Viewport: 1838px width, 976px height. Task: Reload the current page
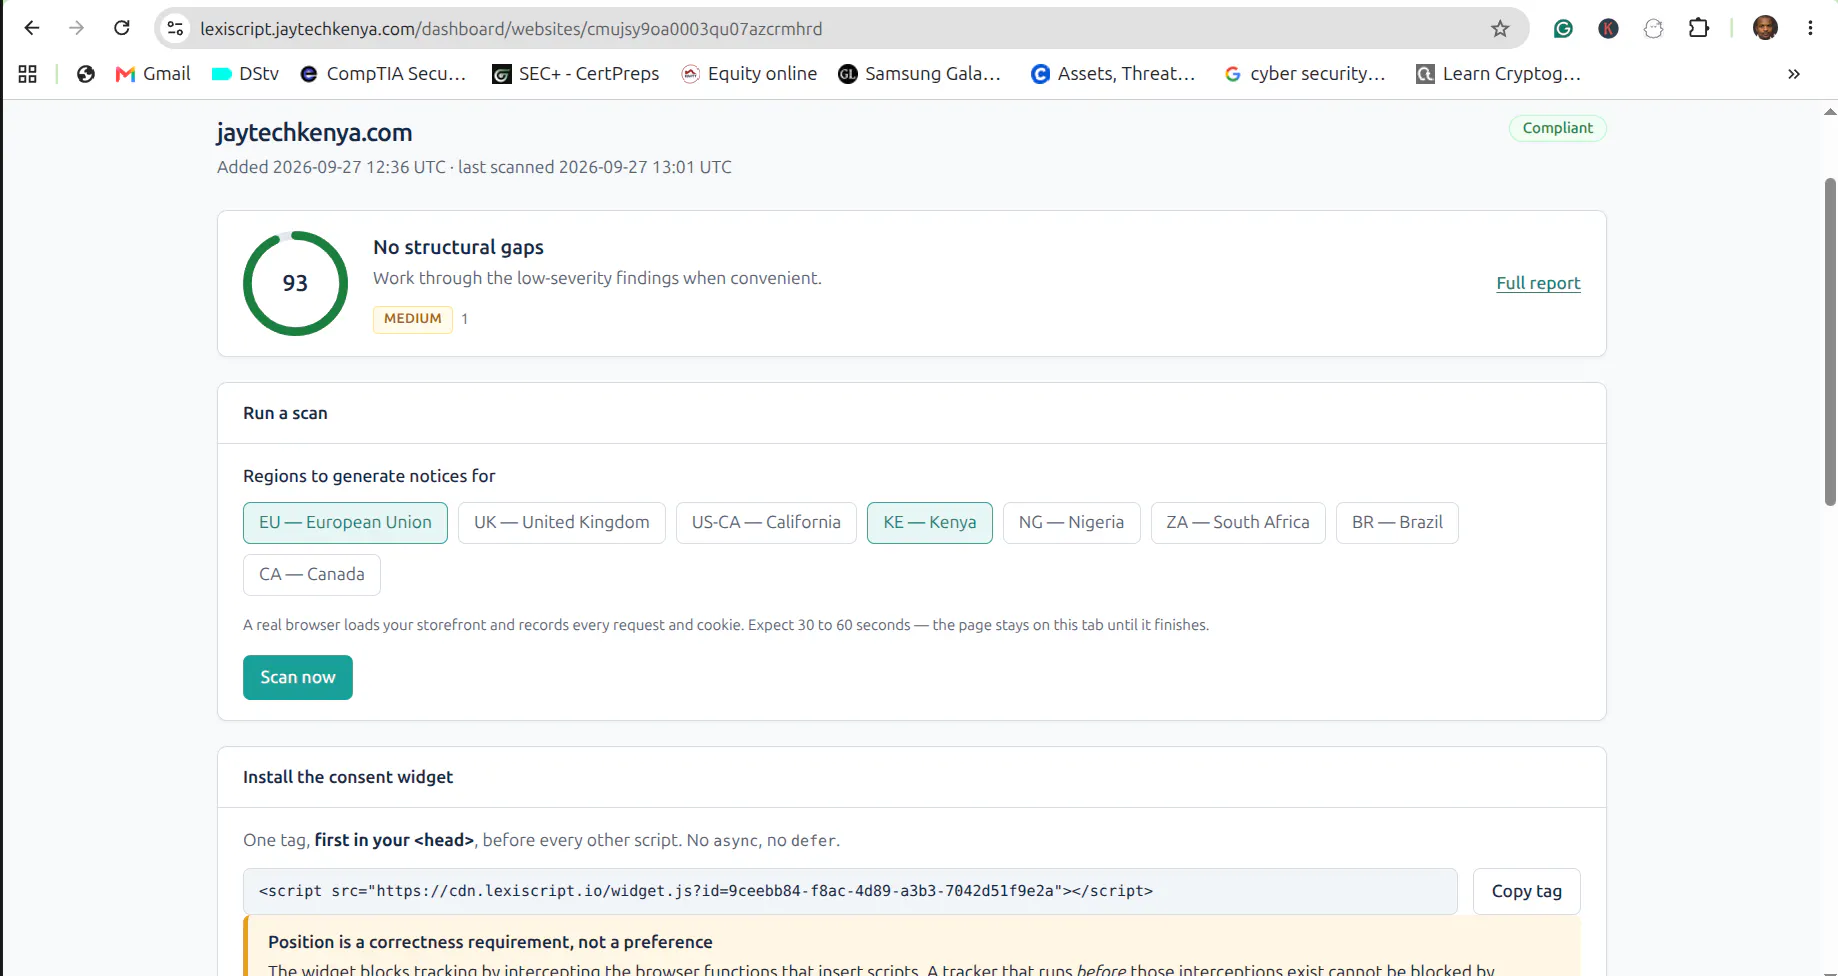pos(122,28)
